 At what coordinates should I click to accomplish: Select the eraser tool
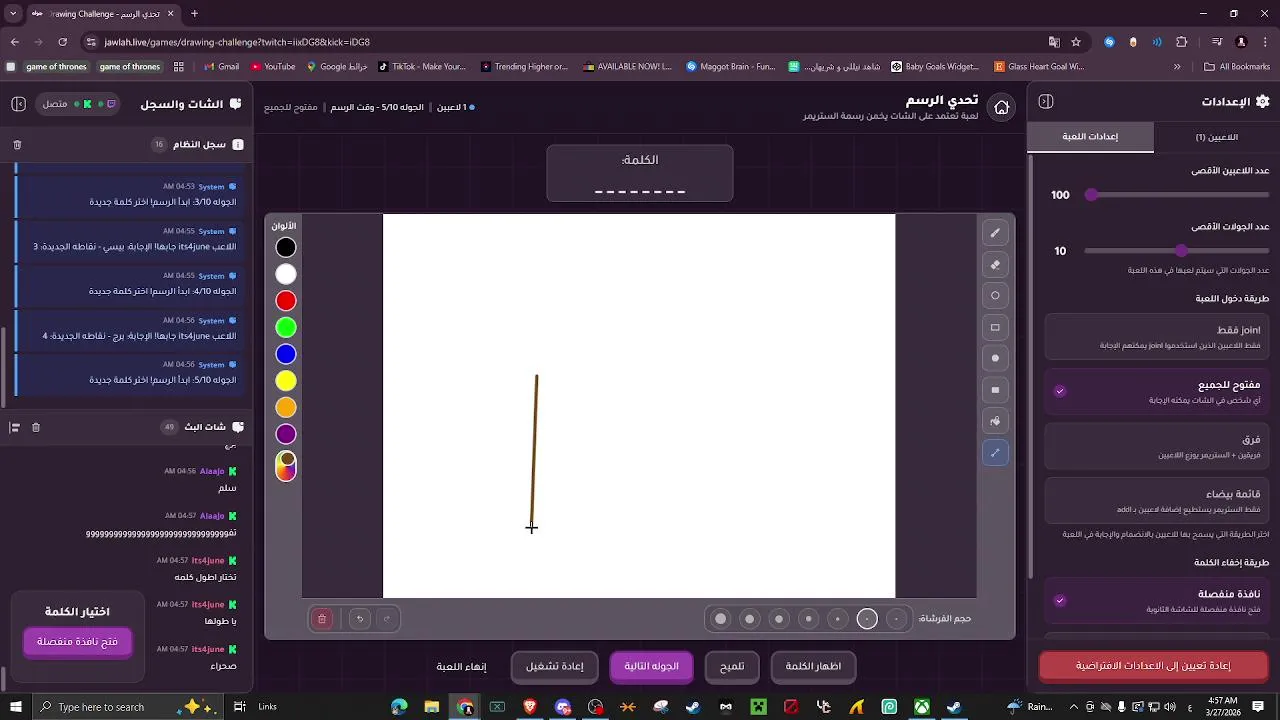[995, 265]
